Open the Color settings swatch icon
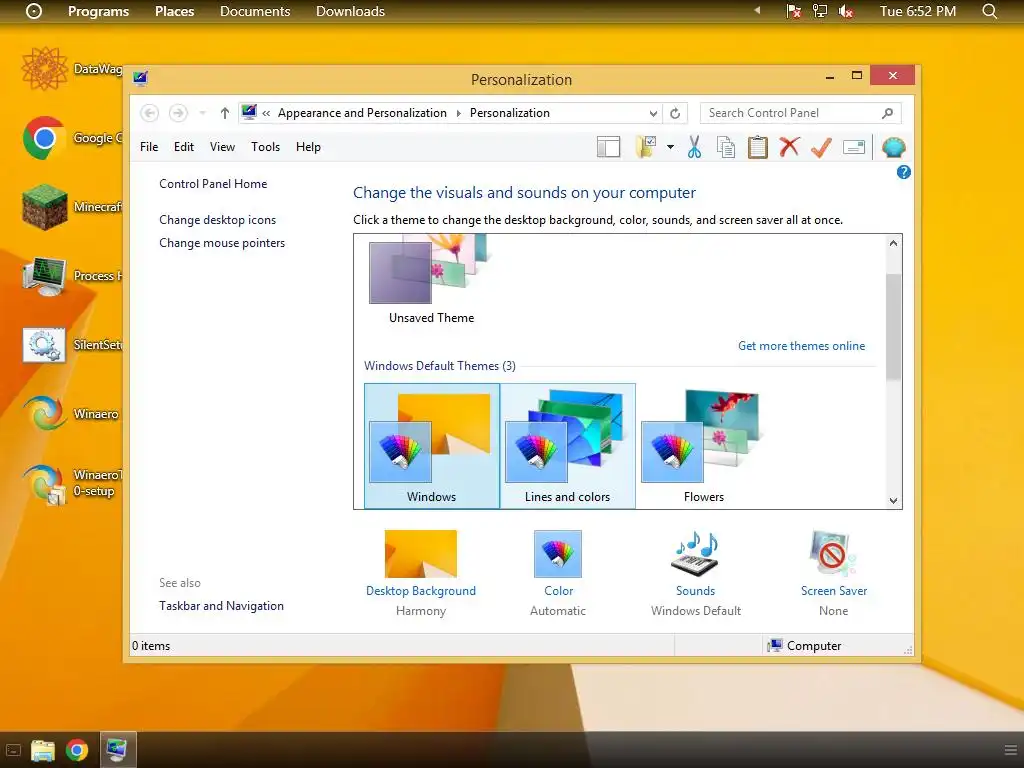 click(558, 554)
